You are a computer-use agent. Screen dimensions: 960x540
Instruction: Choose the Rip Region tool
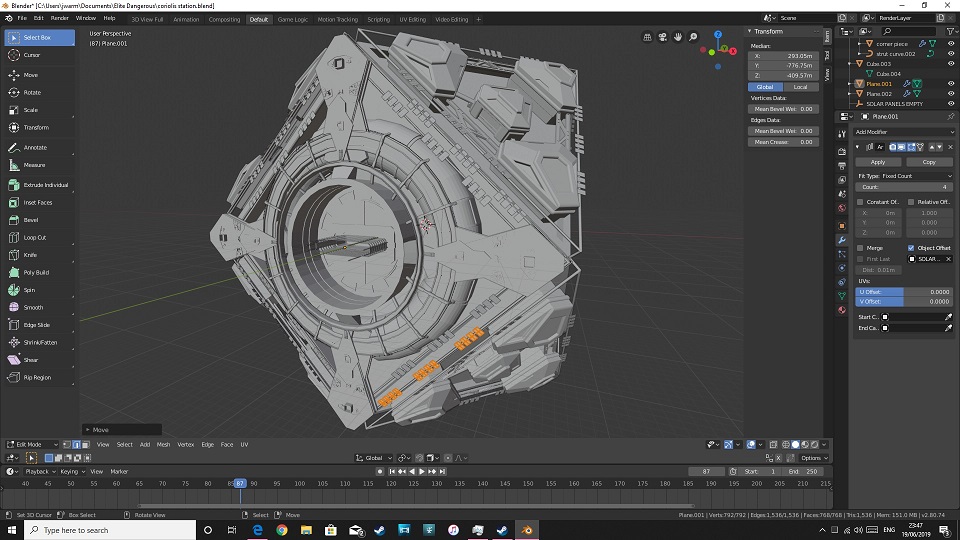(40, 378)
